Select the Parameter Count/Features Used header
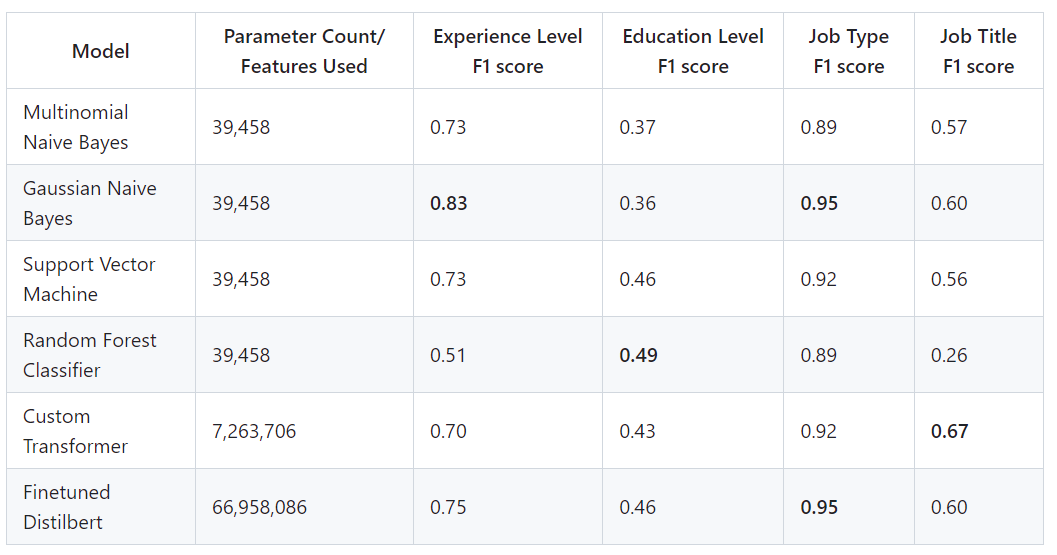 304,51
